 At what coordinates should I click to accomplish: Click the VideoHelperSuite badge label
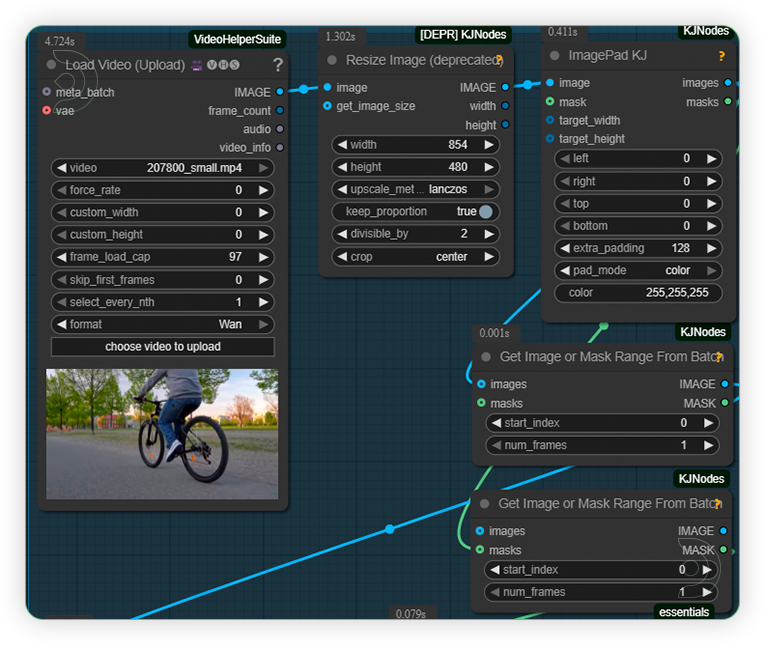(x=237, y=40)
